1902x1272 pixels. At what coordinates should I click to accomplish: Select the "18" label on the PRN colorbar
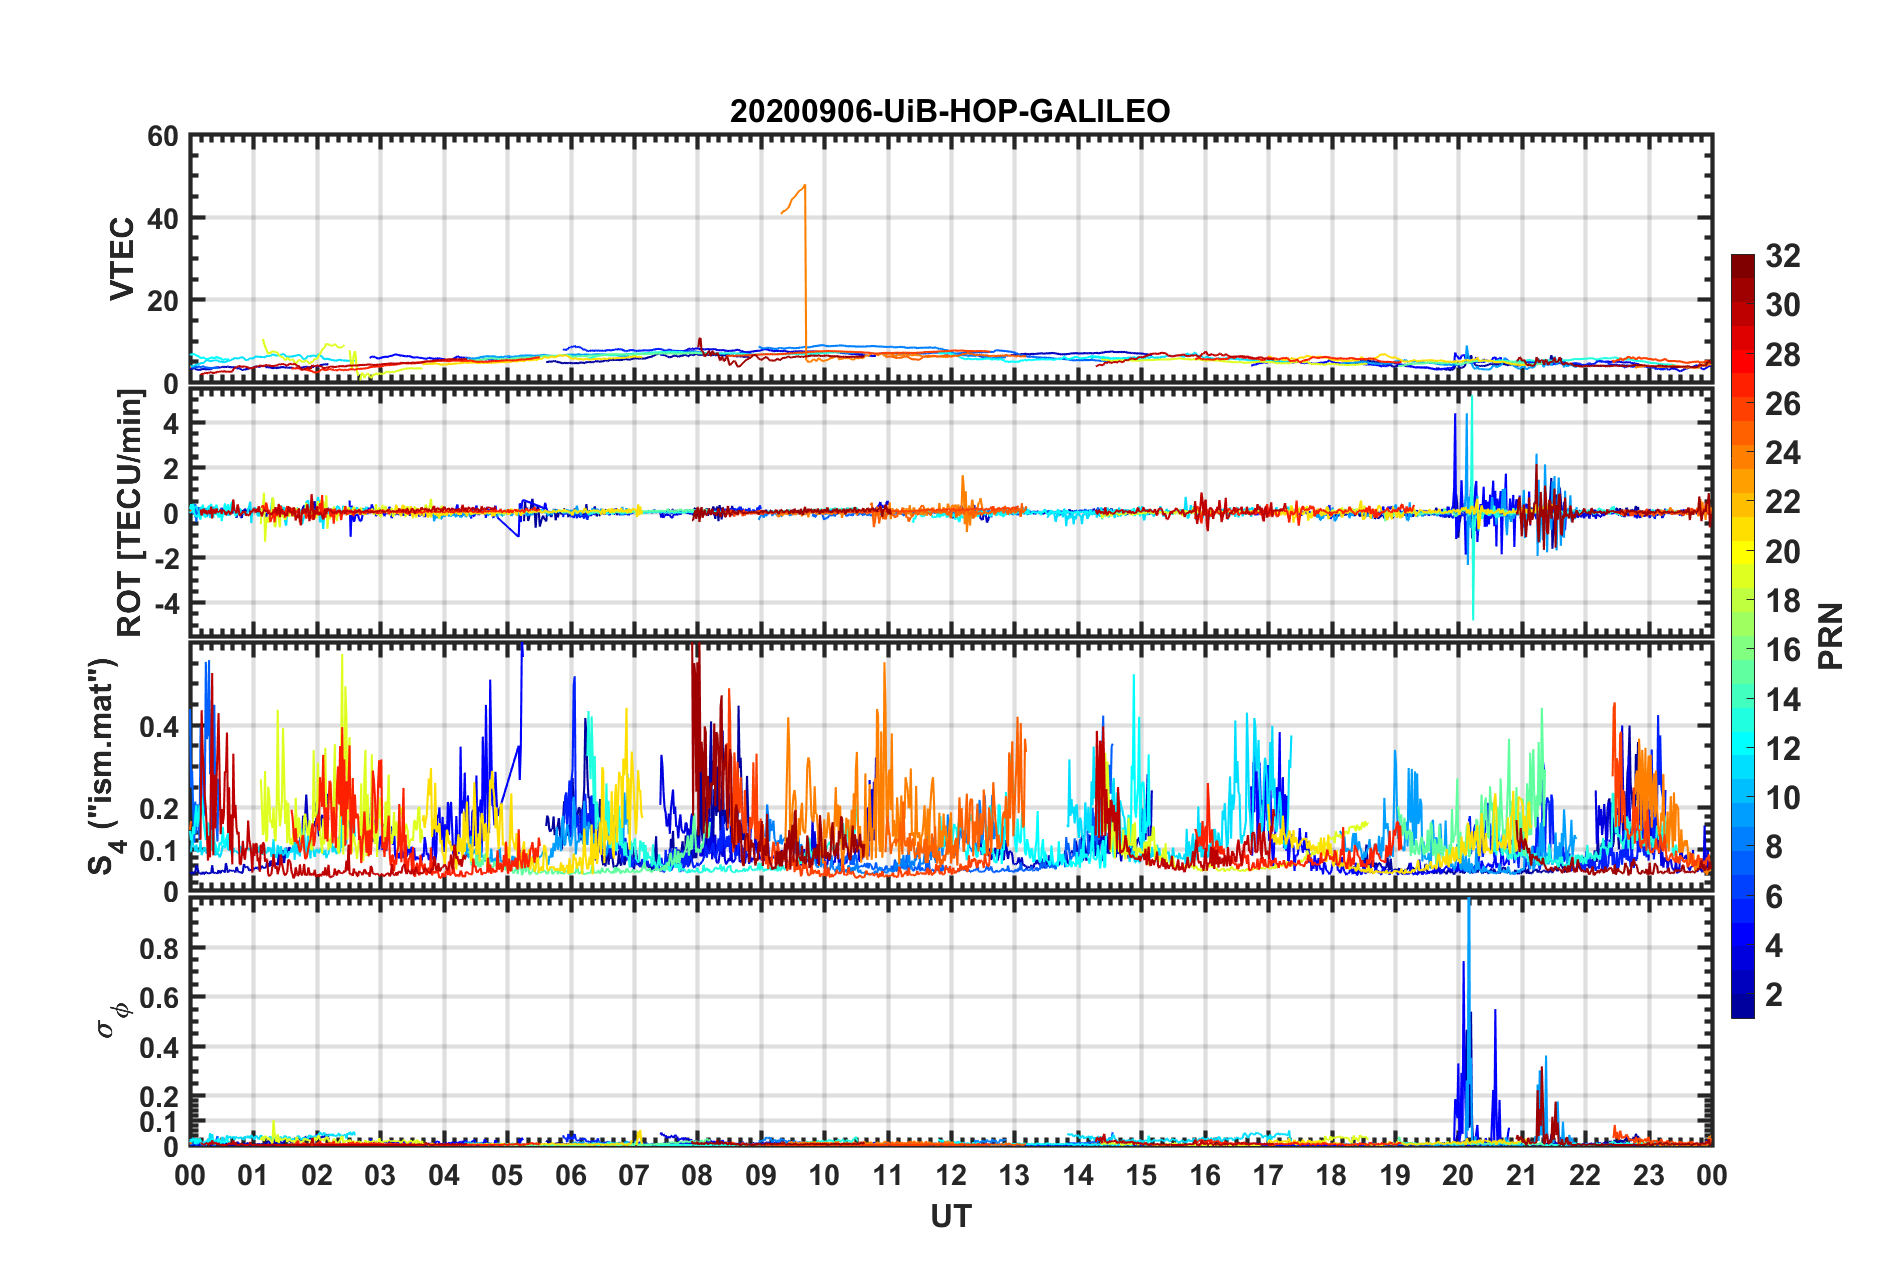point(1783,601)
